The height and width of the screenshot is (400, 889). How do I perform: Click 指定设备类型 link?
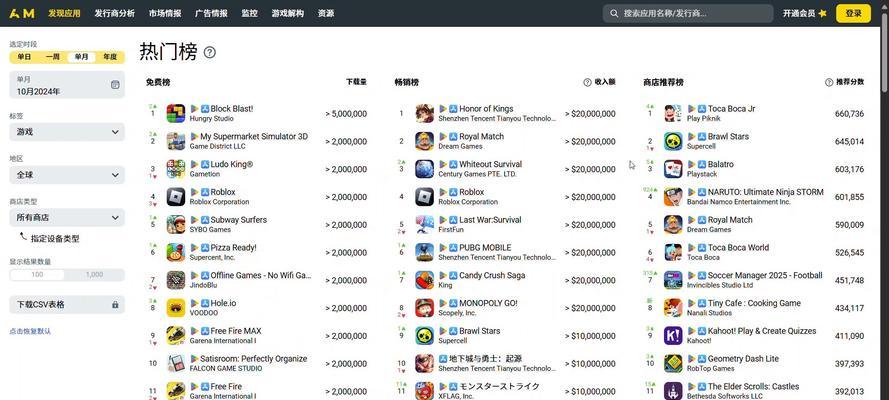55,239
